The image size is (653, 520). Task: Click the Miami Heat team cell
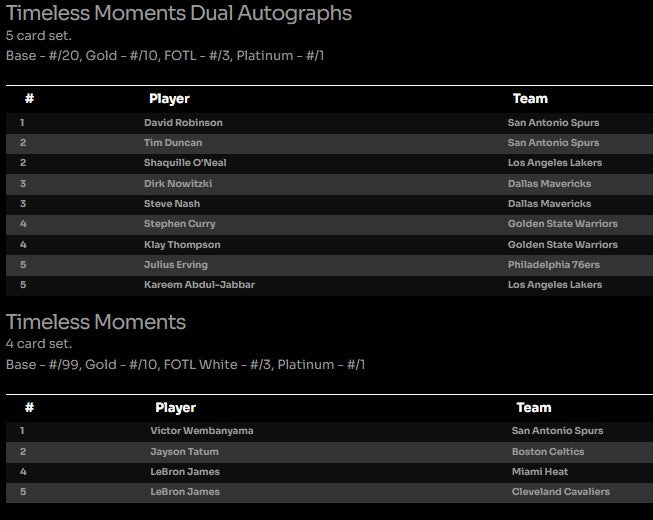[540, 472]
